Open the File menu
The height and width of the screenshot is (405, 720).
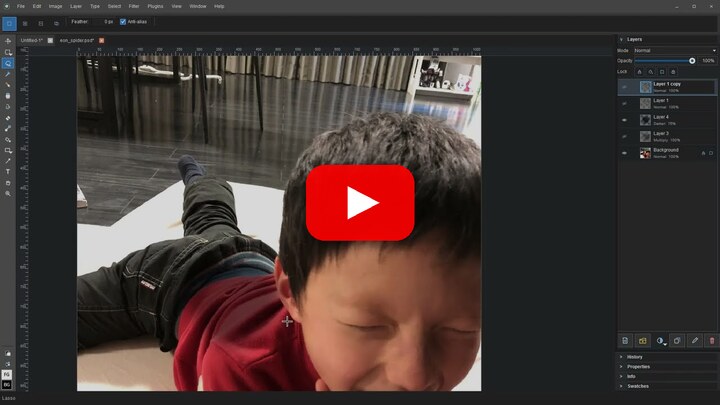pyautogui.click(x=21, y=6)
